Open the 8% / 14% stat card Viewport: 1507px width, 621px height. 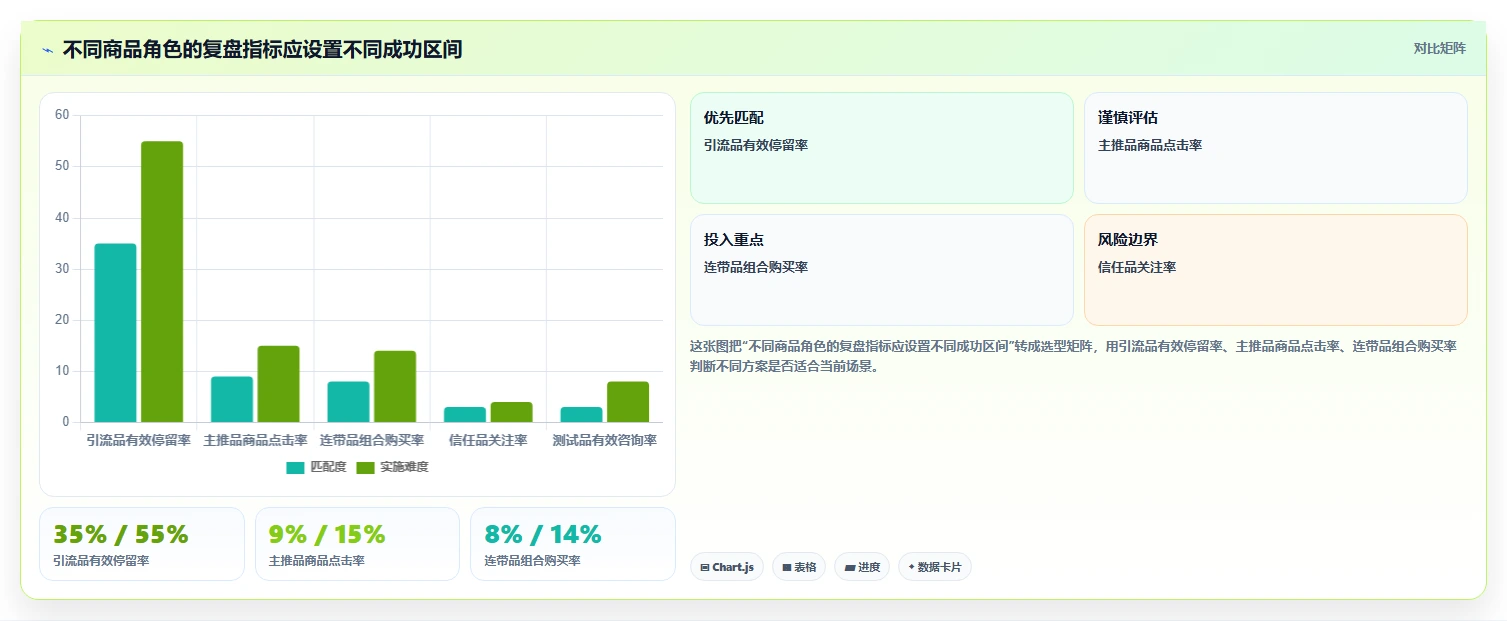pos(573,544)
